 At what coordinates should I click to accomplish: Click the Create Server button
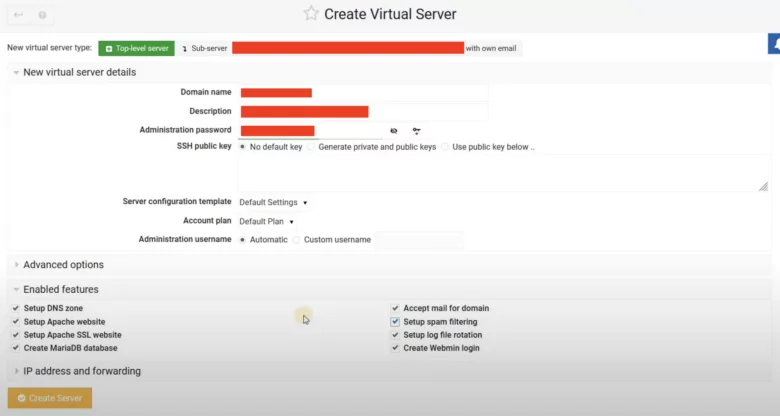pyautogui.click(x=50, y=398)
